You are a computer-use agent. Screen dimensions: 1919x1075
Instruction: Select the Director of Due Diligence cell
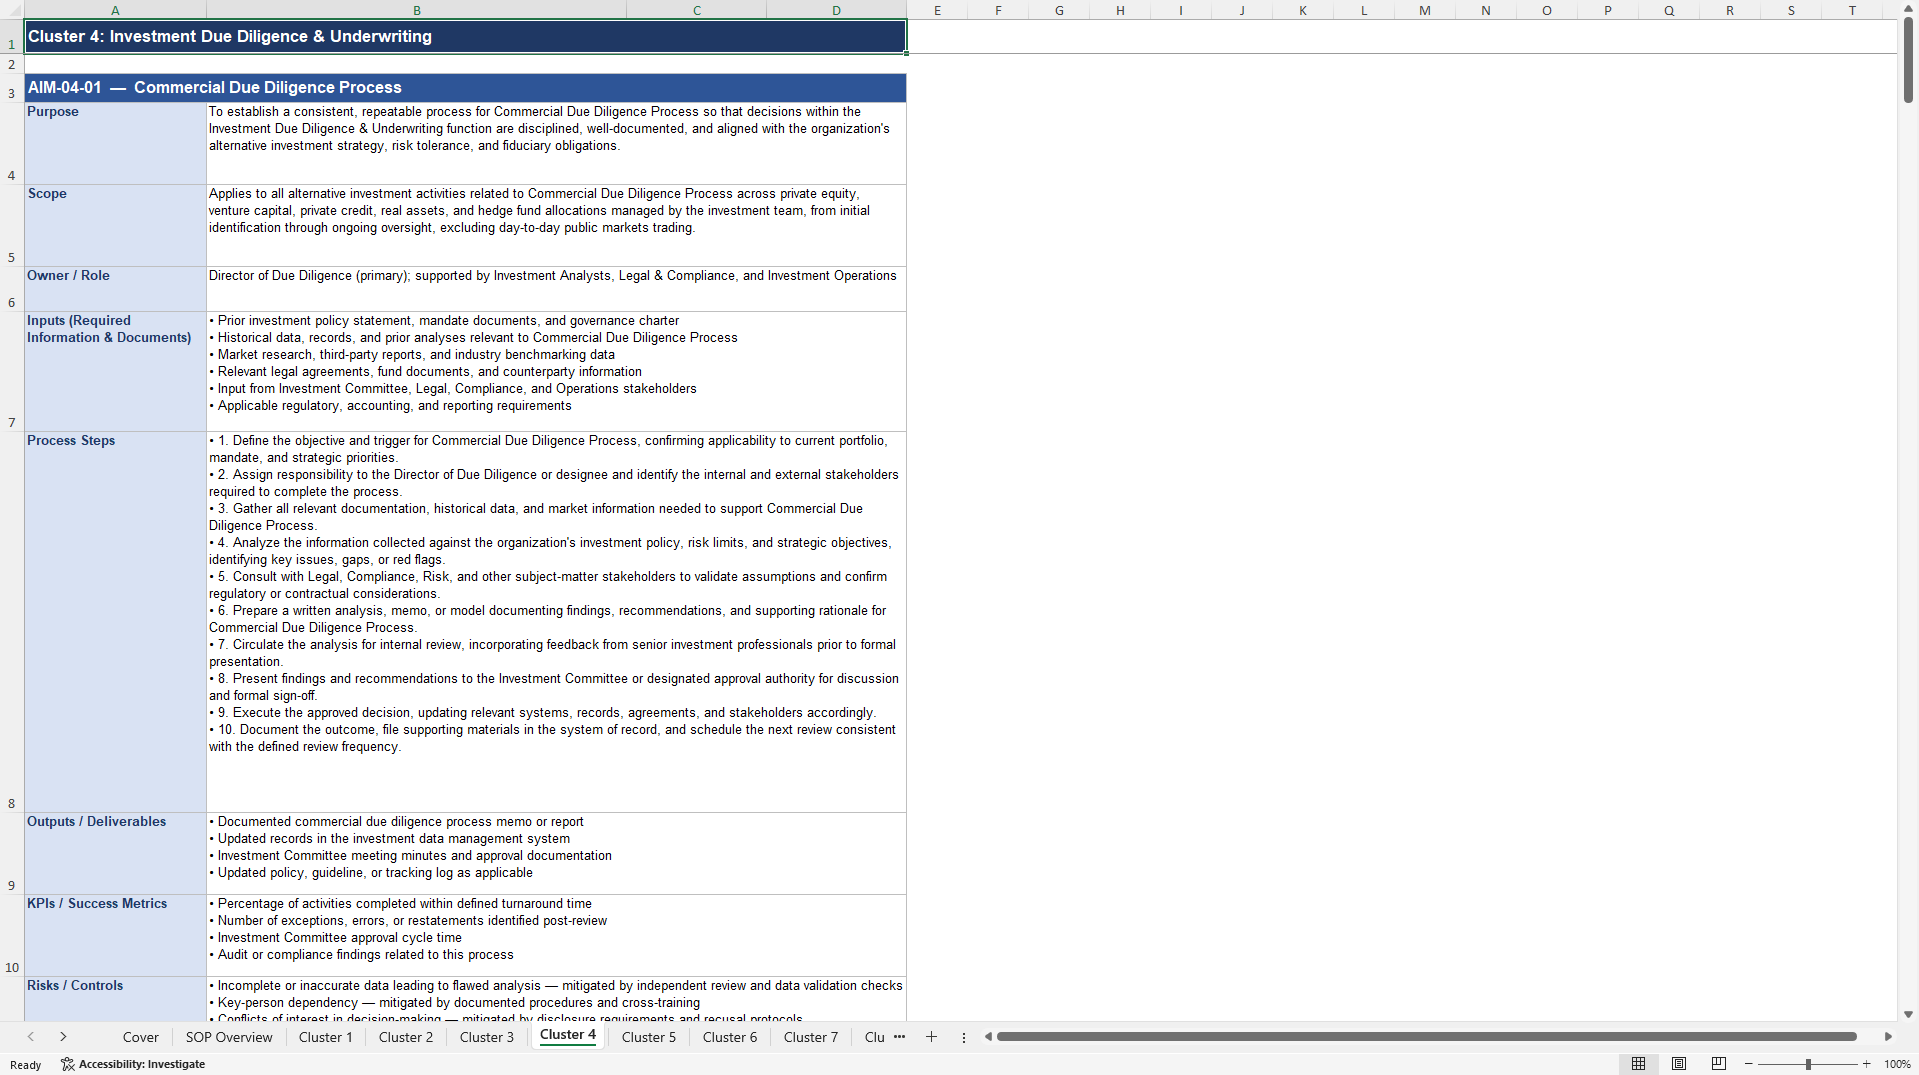(x=556, y=289)
